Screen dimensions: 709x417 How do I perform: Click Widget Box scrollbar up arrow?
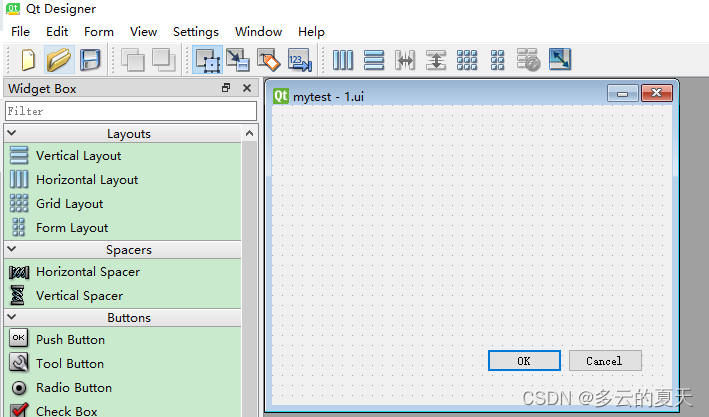tap(249, 133)
